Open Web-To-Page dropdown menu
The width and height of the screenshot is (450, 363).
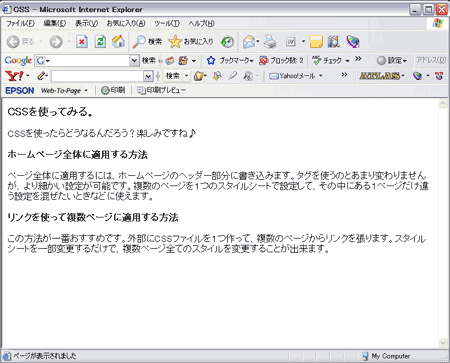coord(64,90)
